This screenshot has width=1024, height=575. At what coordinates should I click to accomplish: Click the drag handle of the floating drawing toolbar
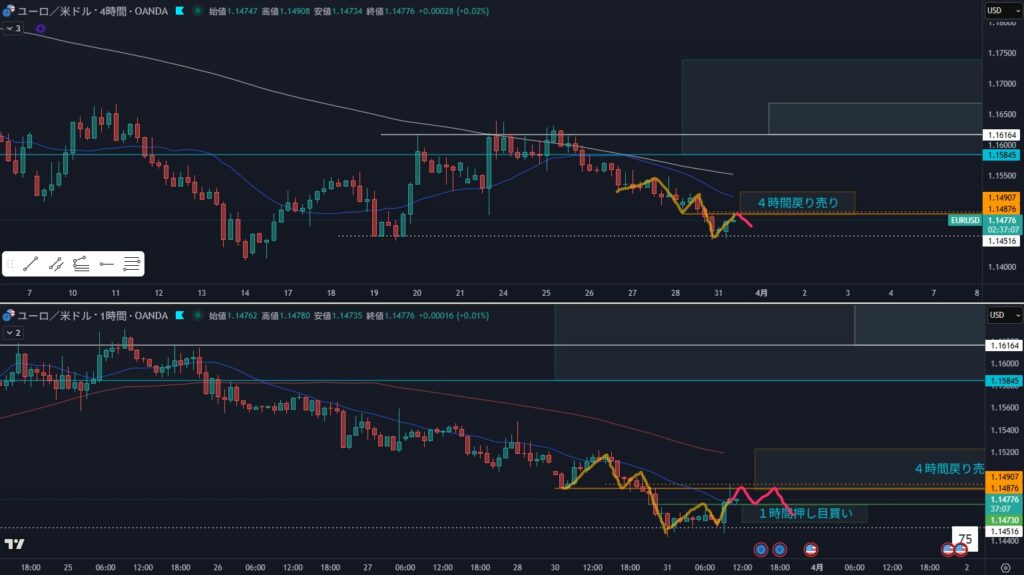(x=11, y=264)
